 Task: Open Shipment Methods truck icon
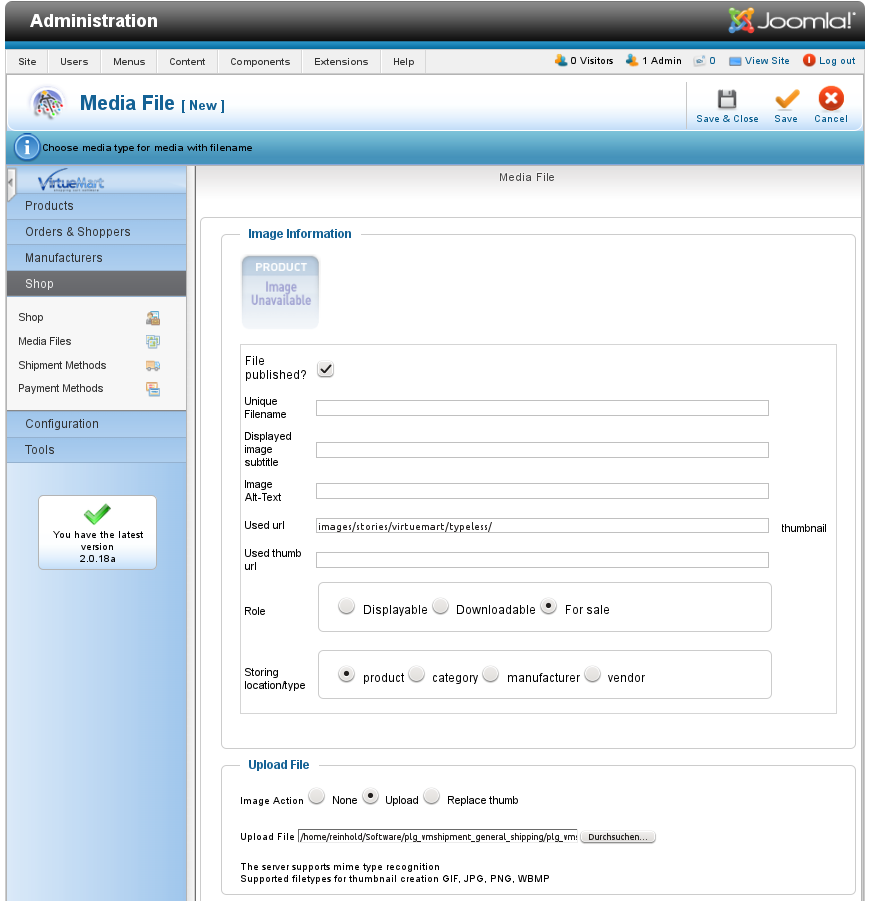153,366
